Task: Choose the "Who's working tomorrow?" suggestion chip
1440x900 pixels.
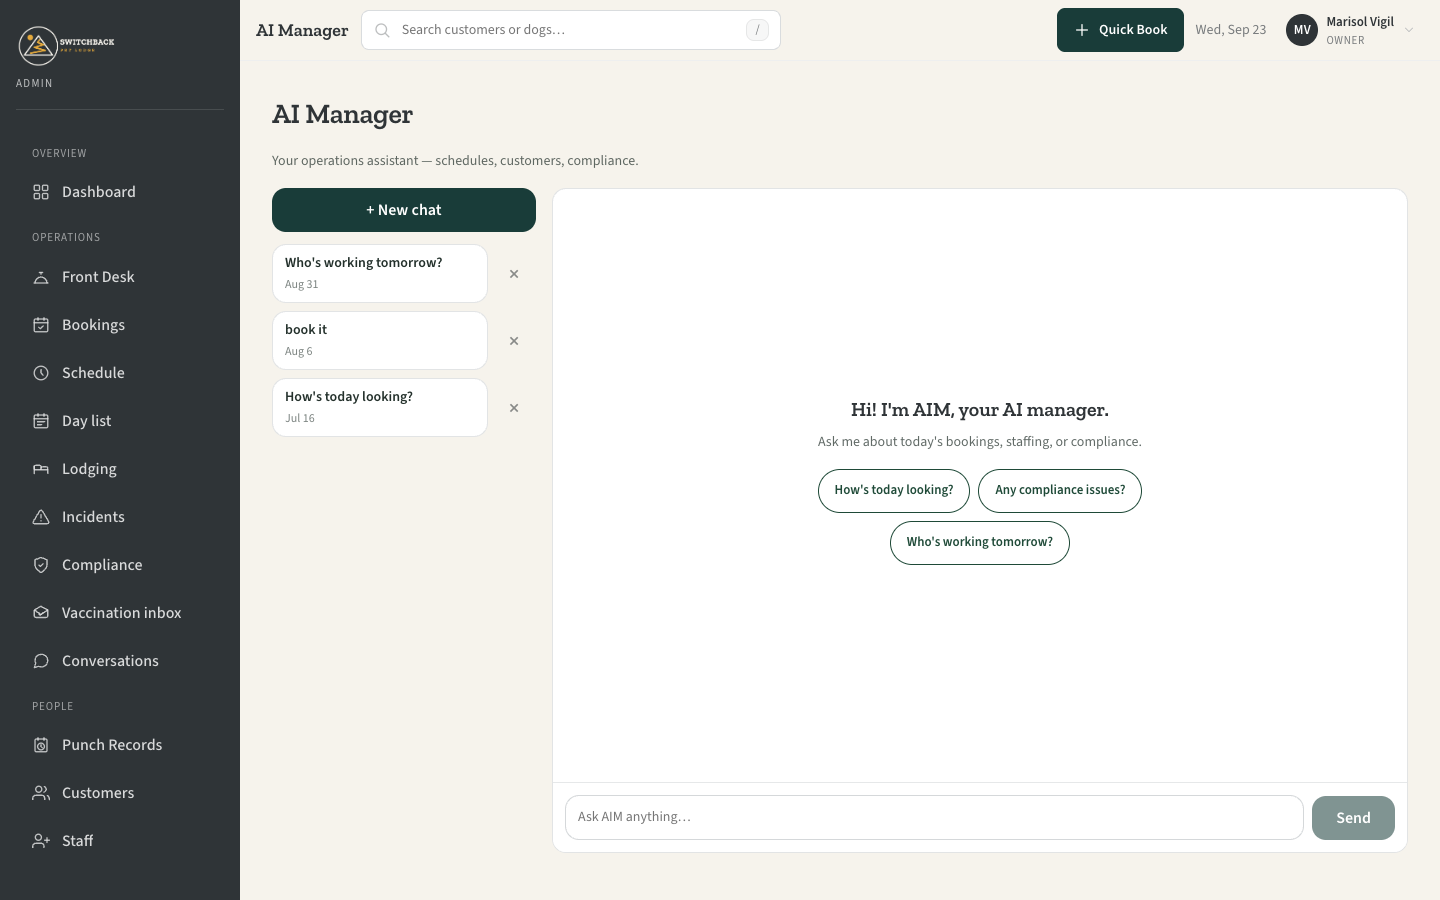Action: [980, 543]
